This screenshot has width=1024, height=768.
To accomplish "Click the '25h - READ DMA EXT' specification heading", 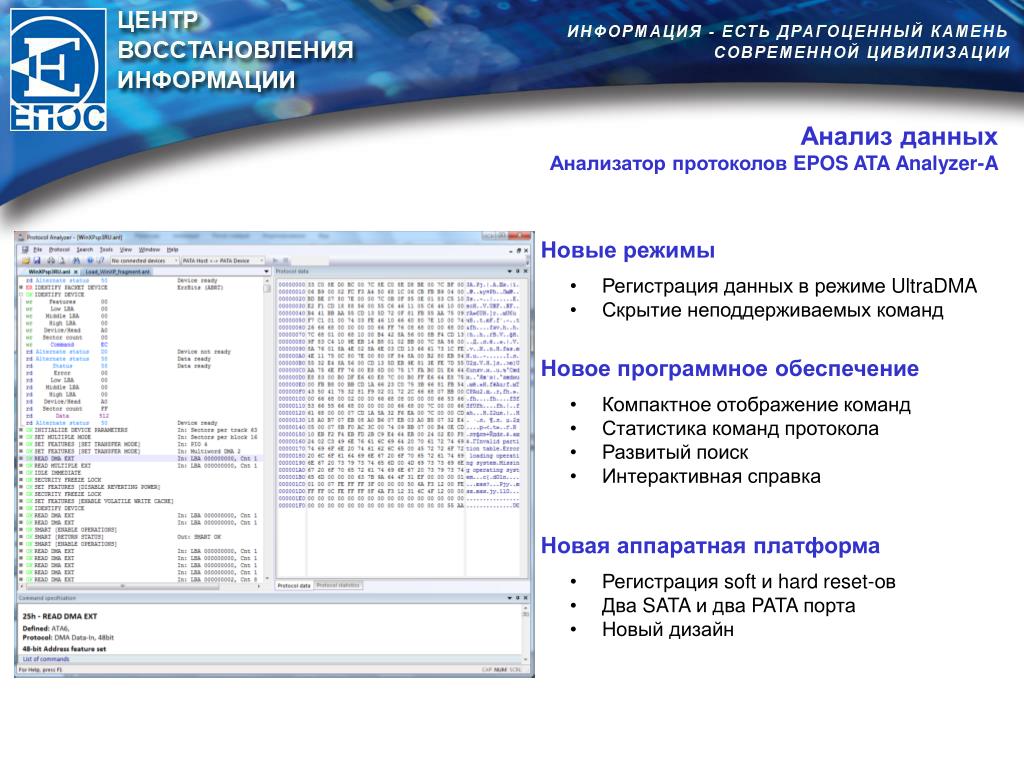I will (x=60, y=616).
